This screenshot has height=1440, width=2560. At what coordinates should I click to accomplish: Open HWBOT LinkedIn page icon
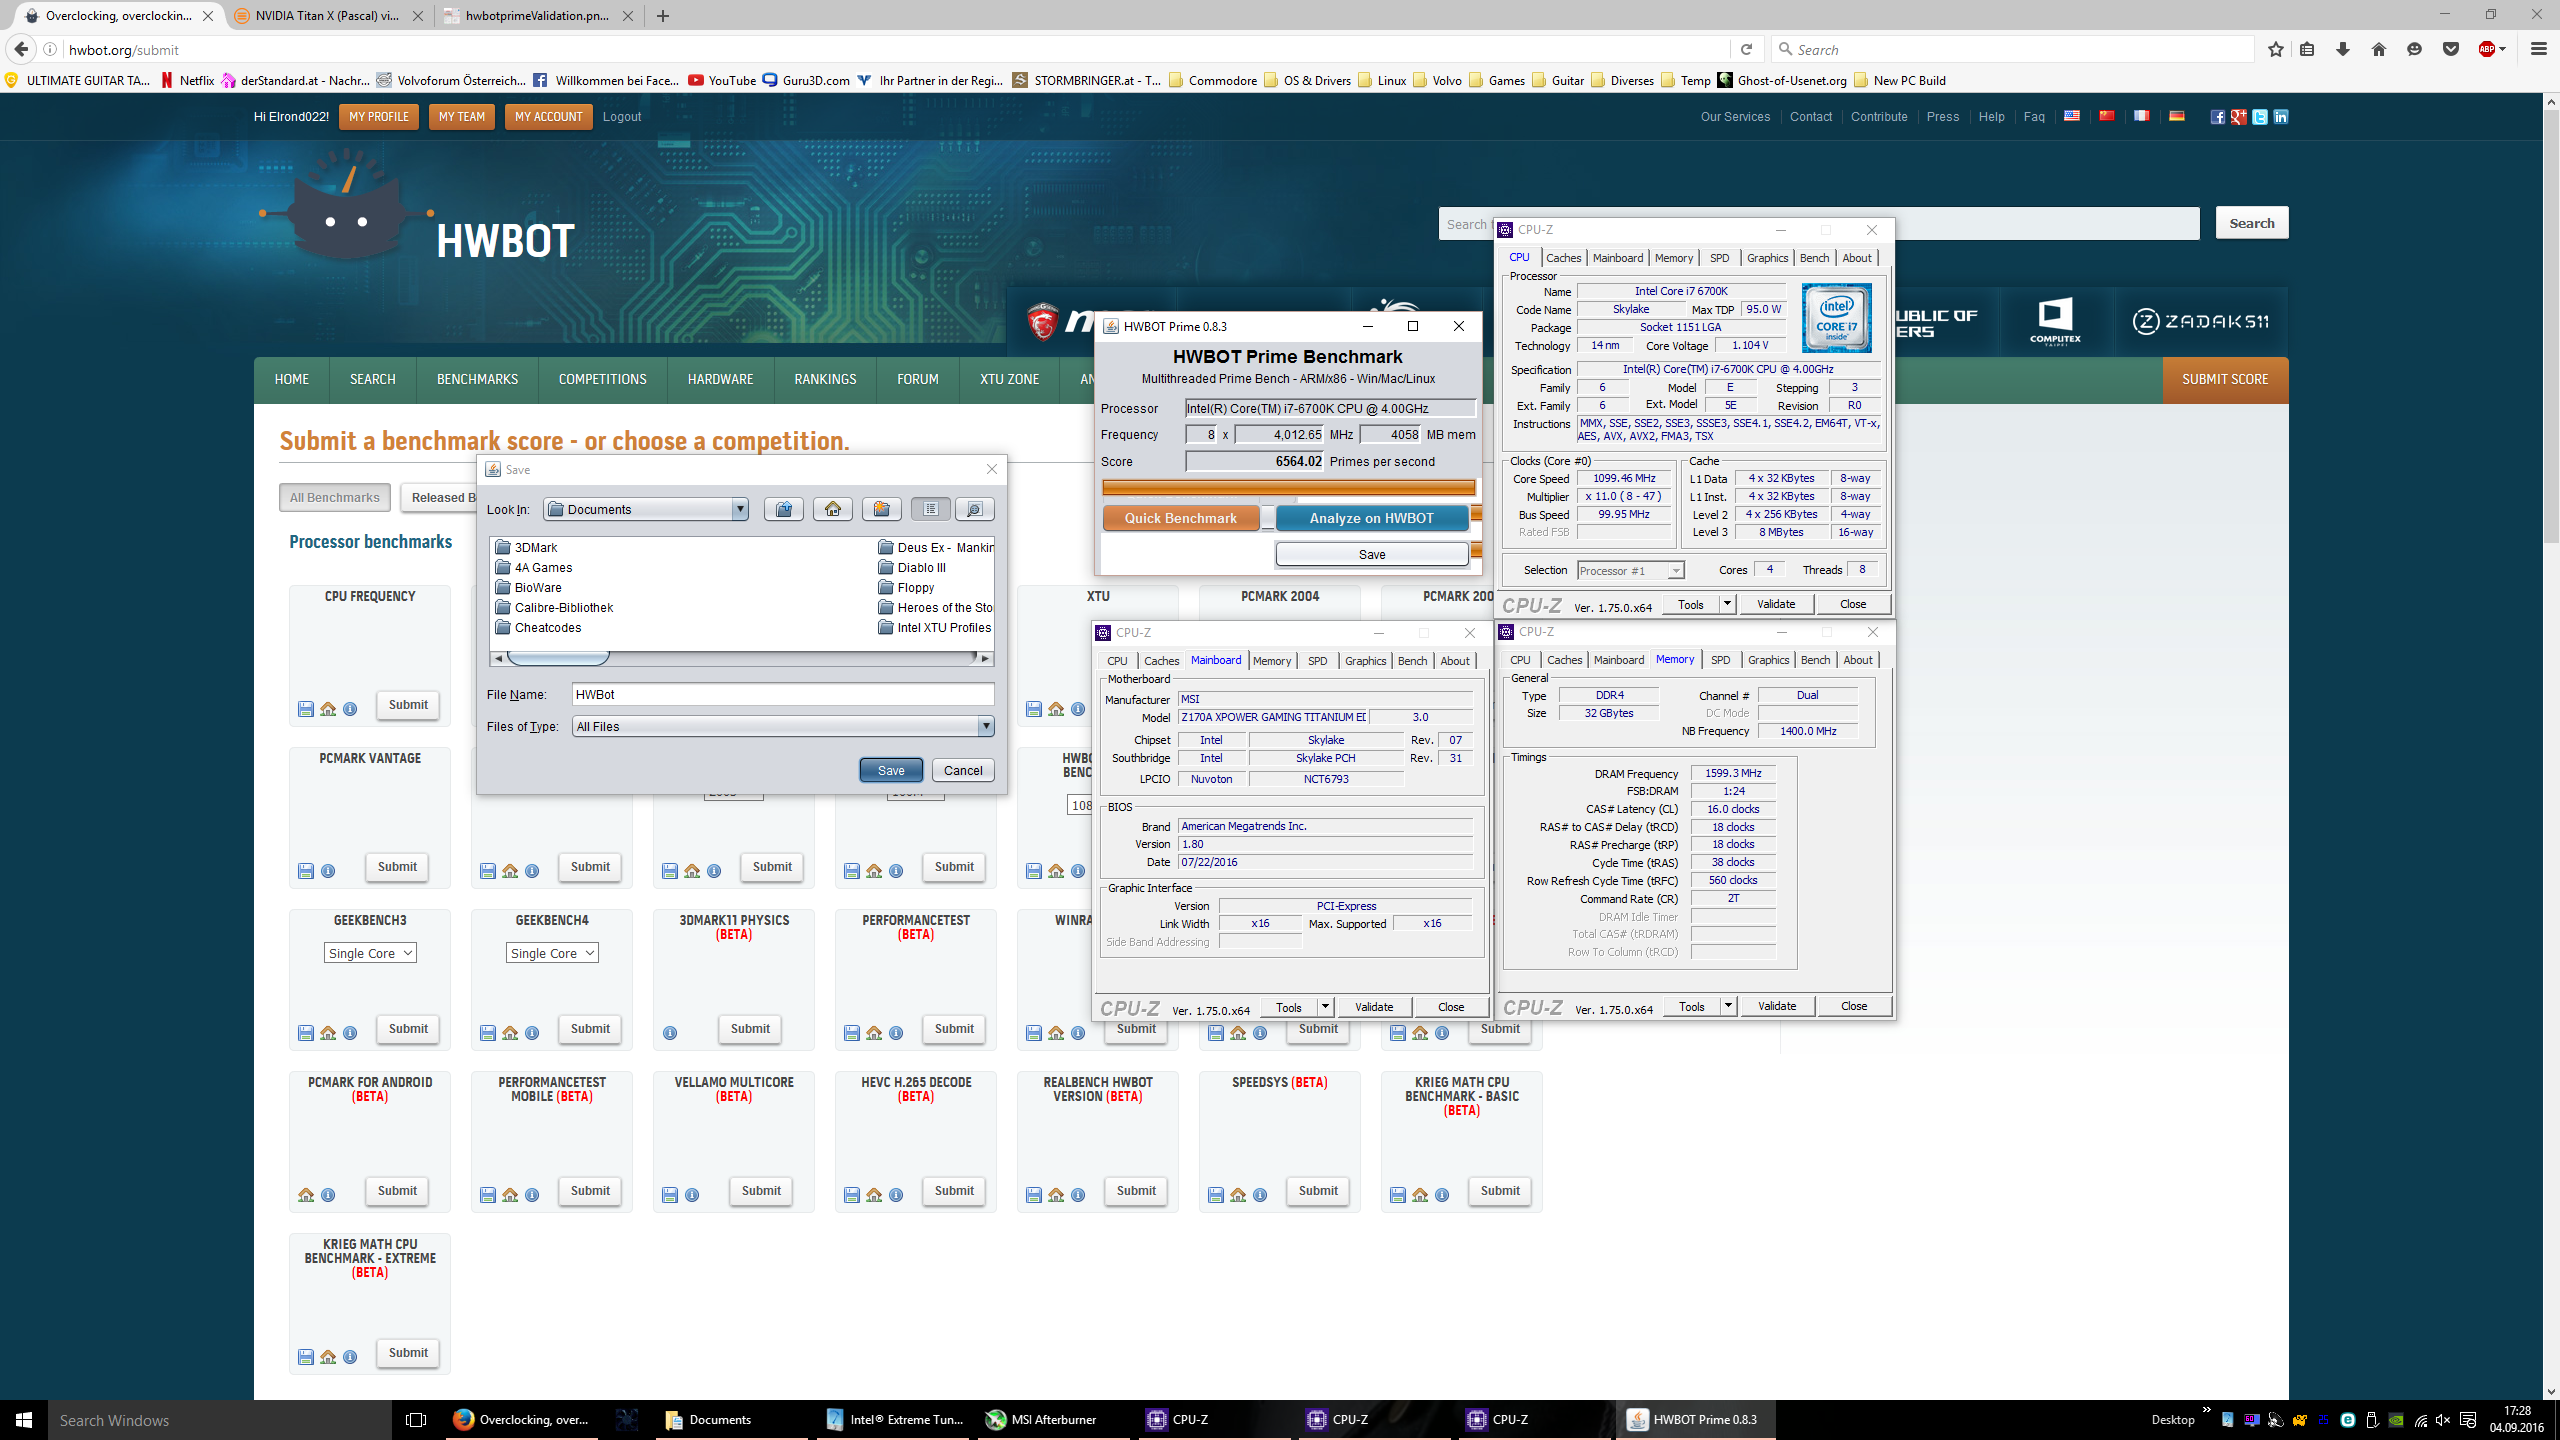tap(2281, 117)
